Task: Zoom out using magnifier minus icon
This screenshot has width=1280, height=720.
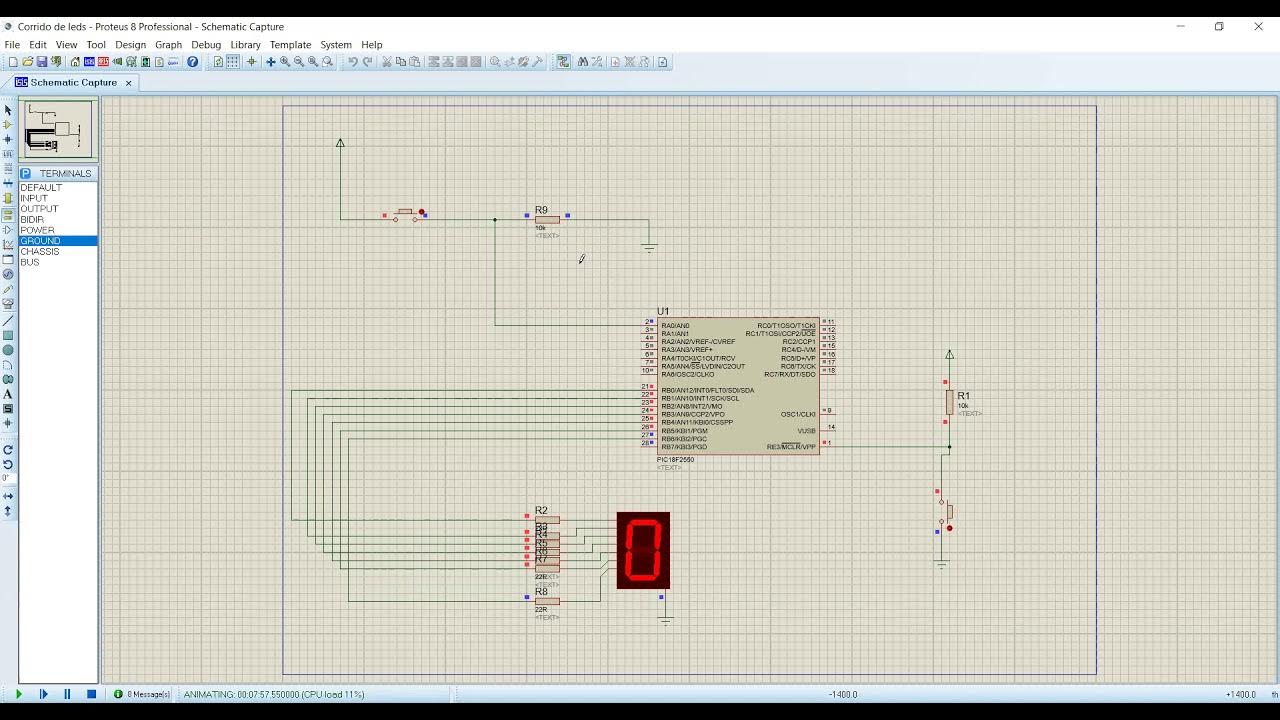Action: pos(299,62)
